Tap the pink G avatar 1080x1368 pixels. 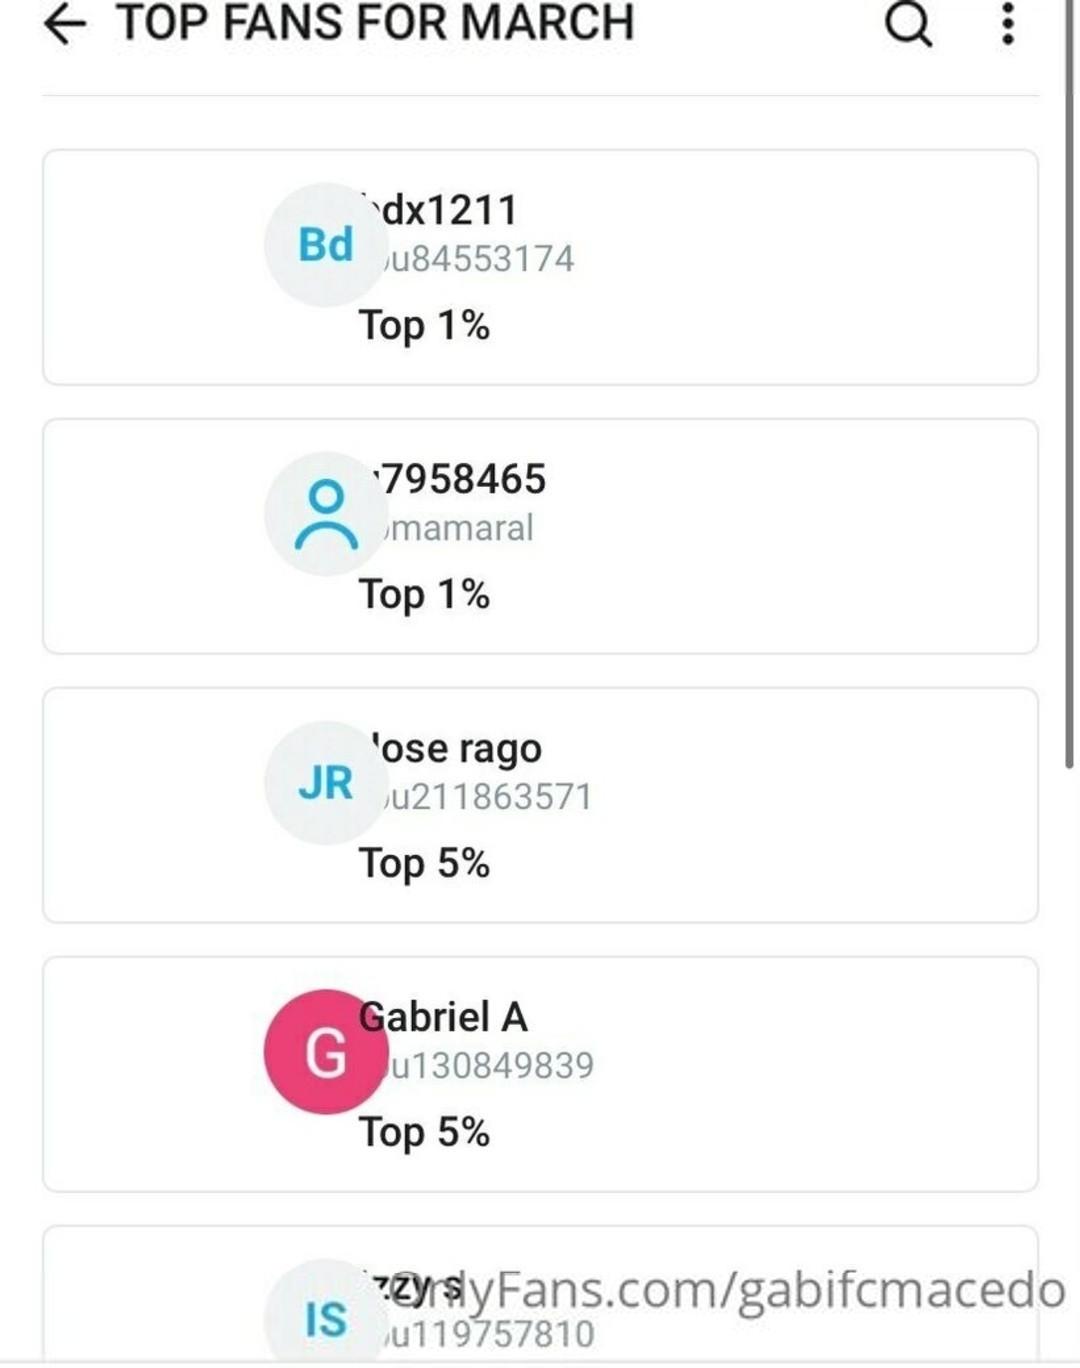(x=325, y=1052)
